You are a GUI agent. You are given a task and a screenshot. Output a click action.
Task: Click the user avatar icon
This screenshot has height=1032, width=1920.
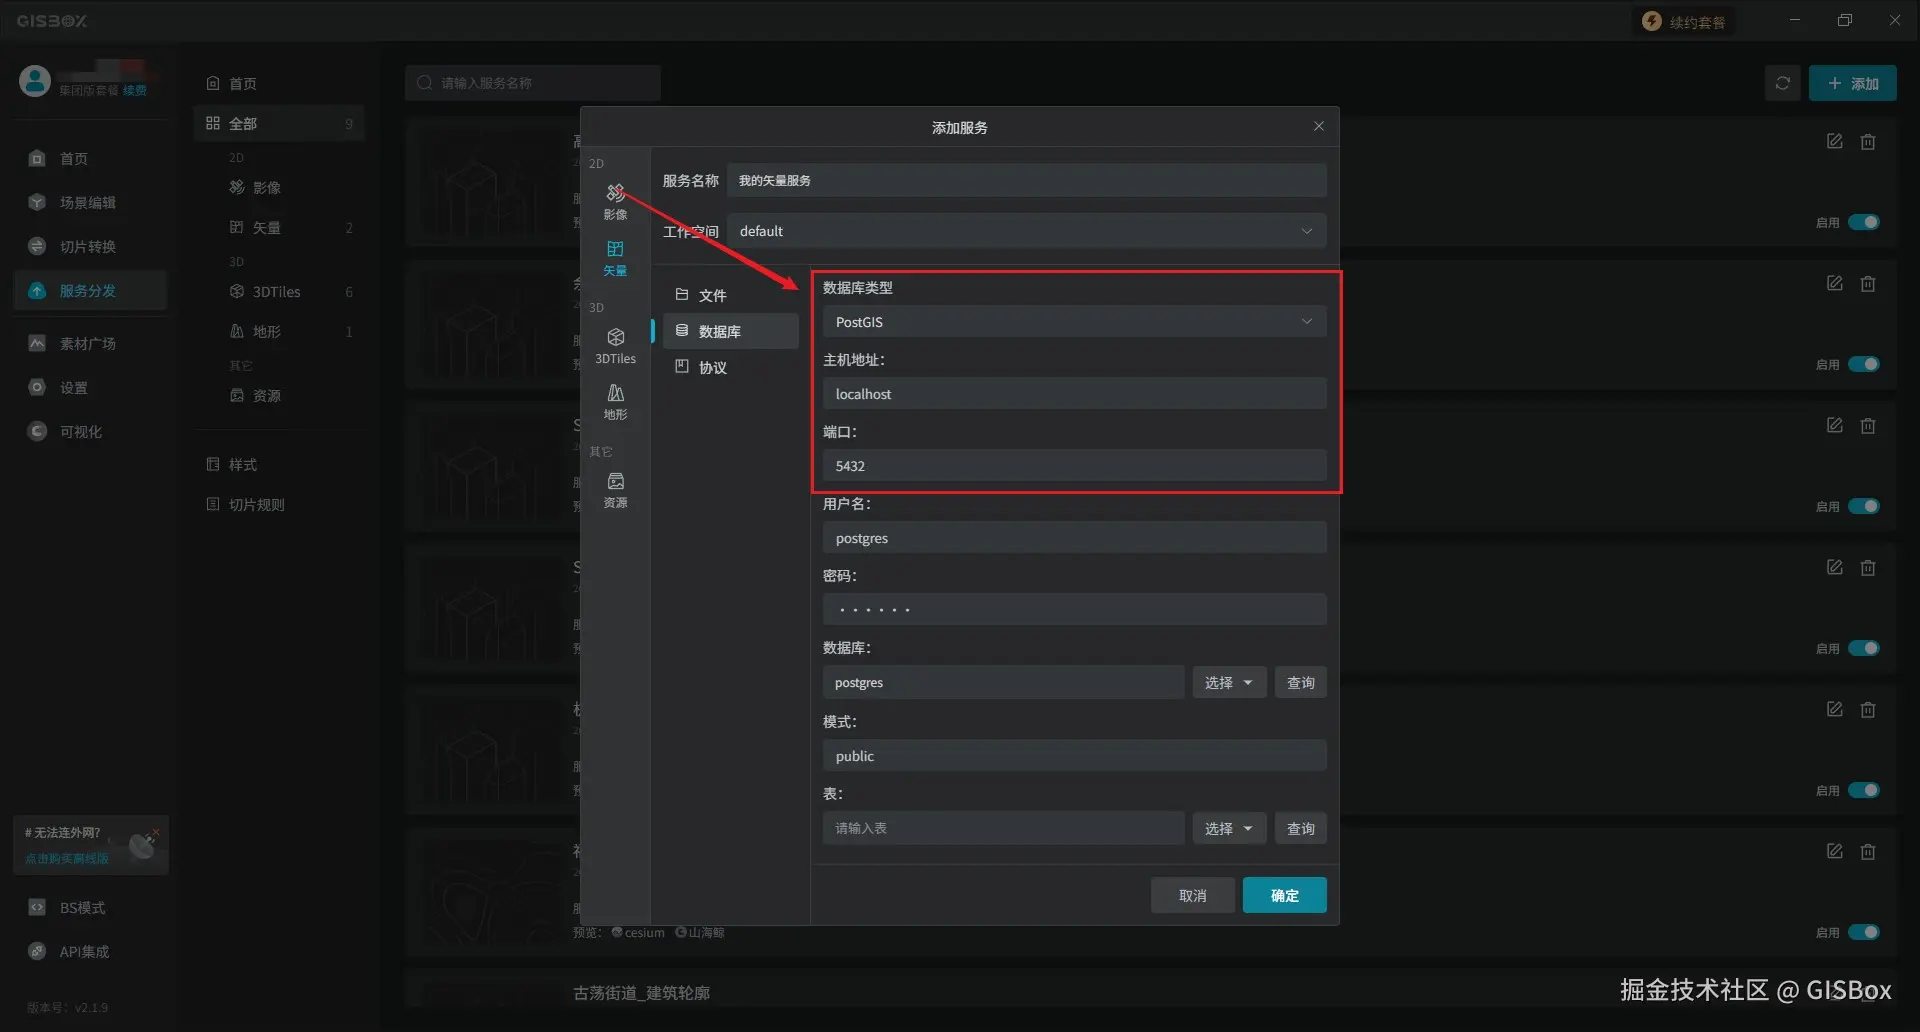click(x=35, y=81)
